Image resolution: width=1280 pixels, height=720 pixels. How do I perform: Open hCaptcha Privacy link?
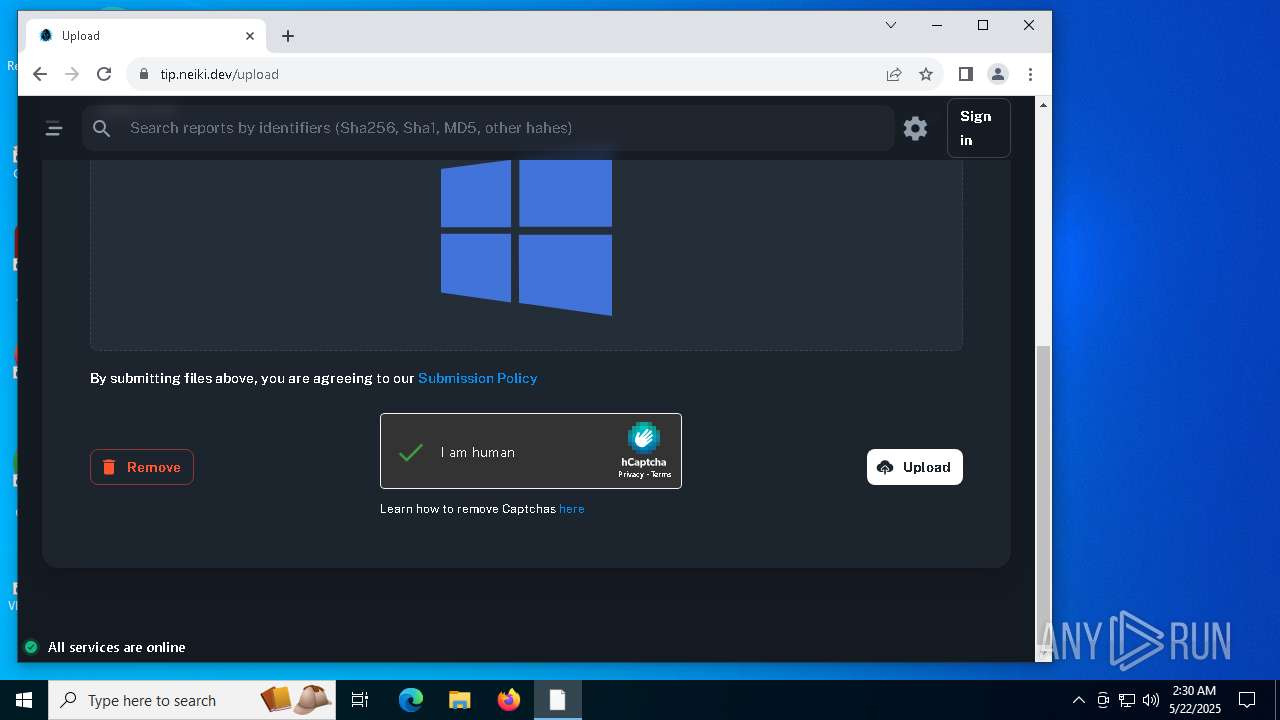tap(631, 474)
